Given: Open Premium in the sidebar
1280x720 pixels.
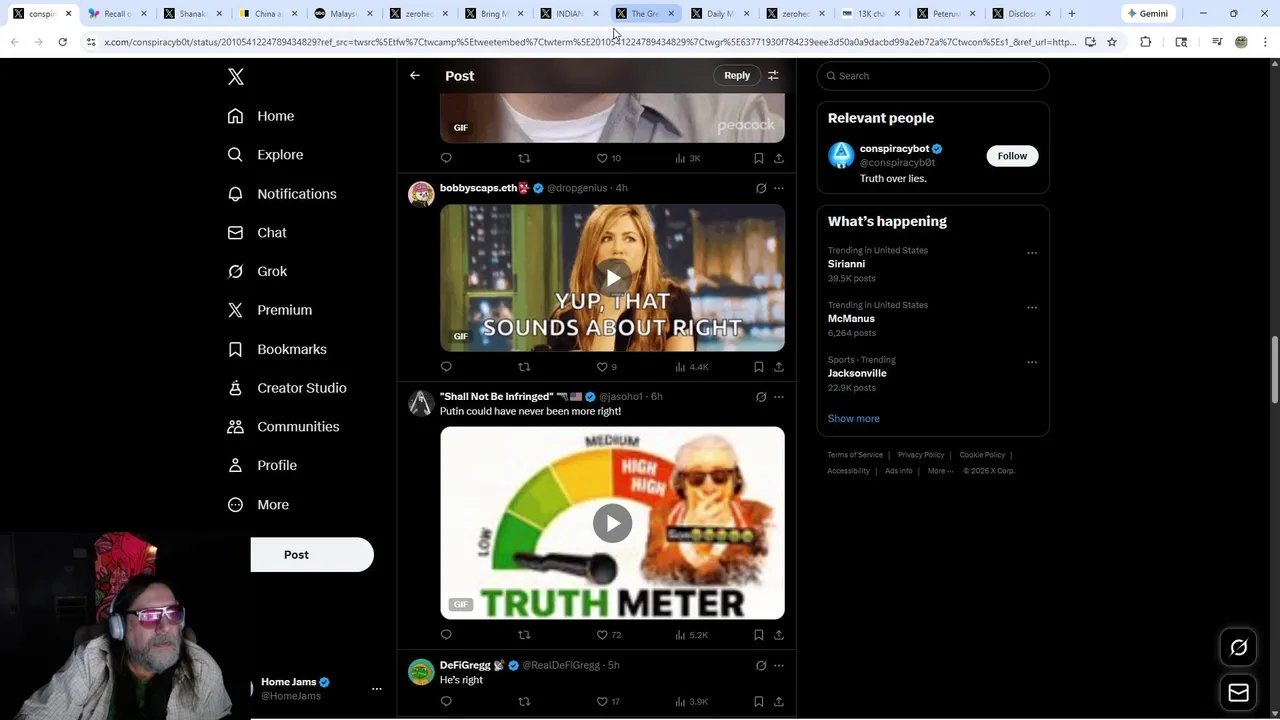Looking at the screenshot, I should [270, 310].
